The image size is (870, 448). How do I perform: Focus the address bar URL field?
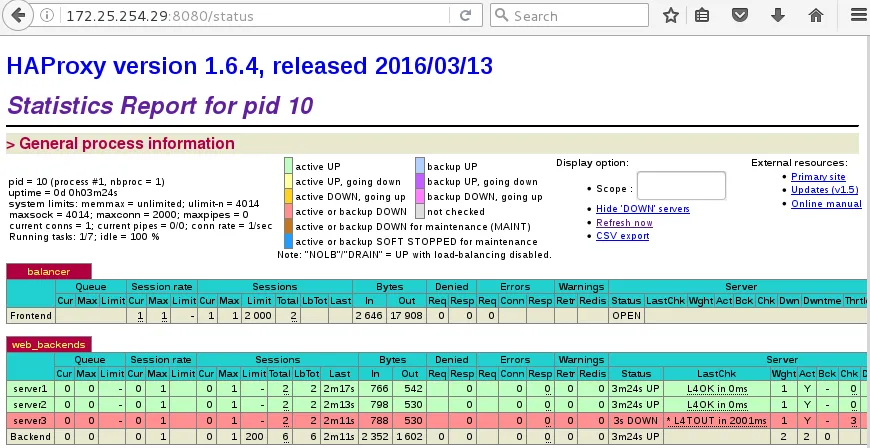point(255,16)
